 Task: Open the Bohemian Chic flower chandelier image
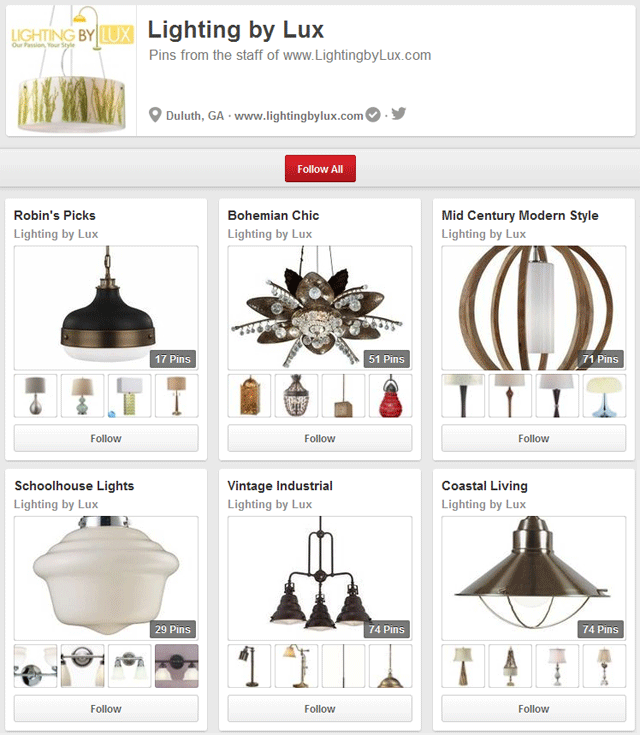coord(320,308)
